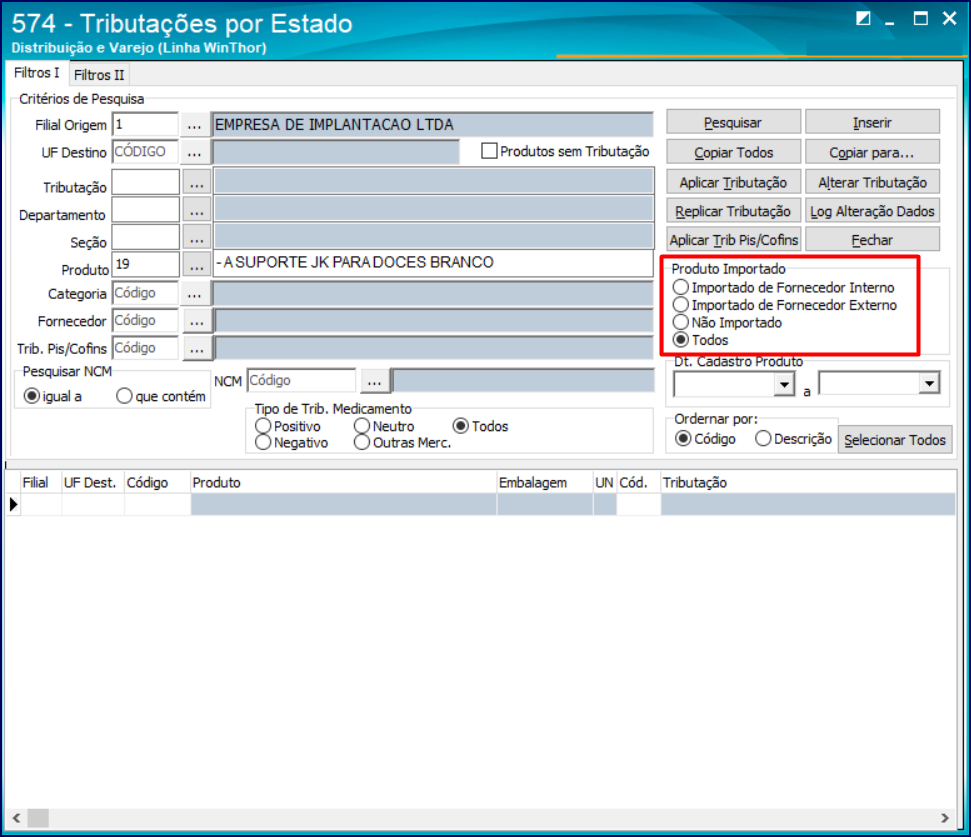
Task: Focus the Filial Origem code field
Action: tap(146, 124)
